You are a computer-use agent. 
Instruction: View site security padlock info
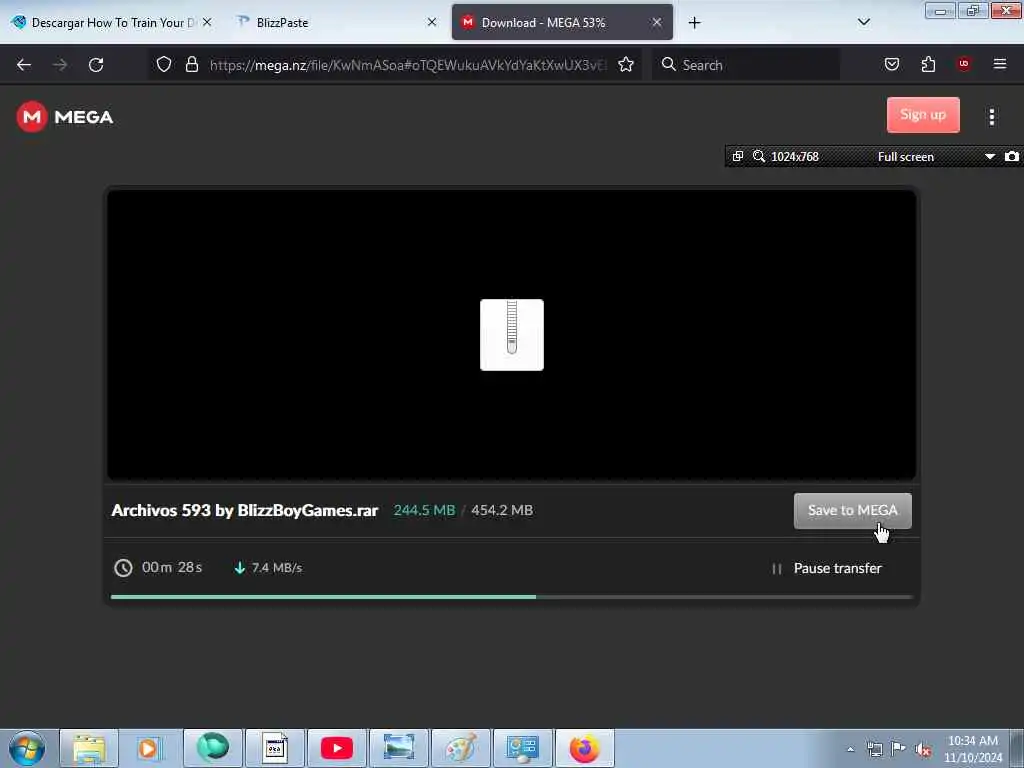point(191,64)
